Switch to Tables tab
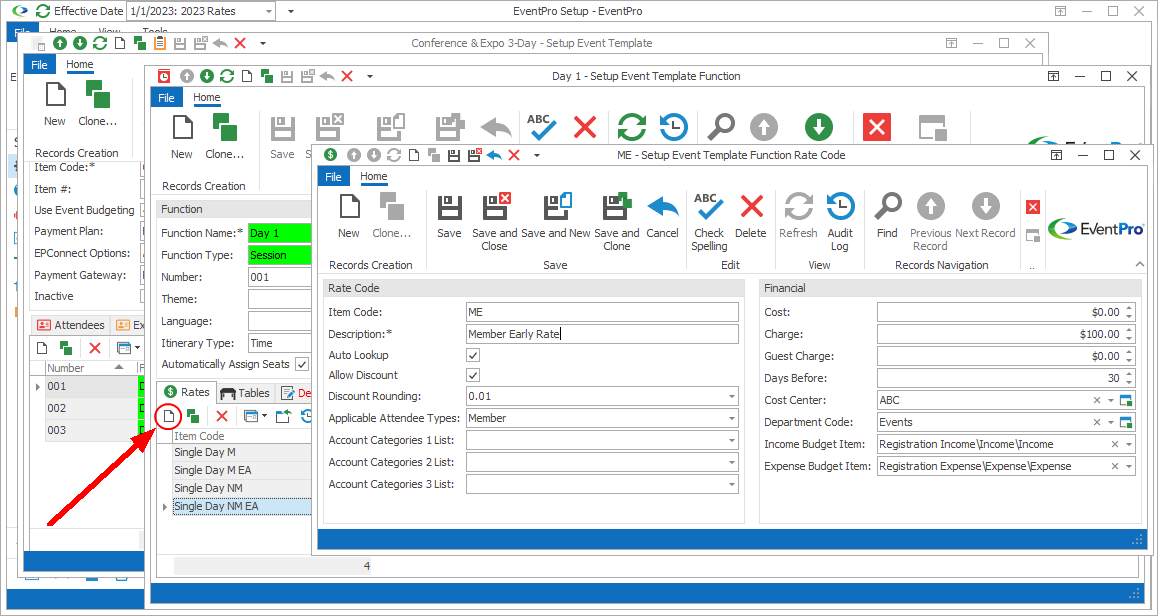 pyautogui.click(x=245, y=393)
